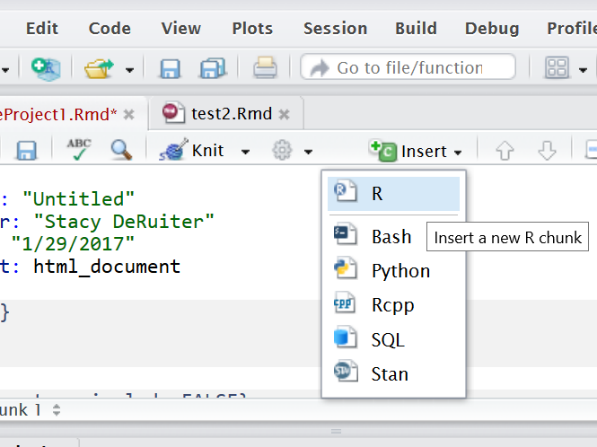Click the Go to file/function field

pos(408,67)
